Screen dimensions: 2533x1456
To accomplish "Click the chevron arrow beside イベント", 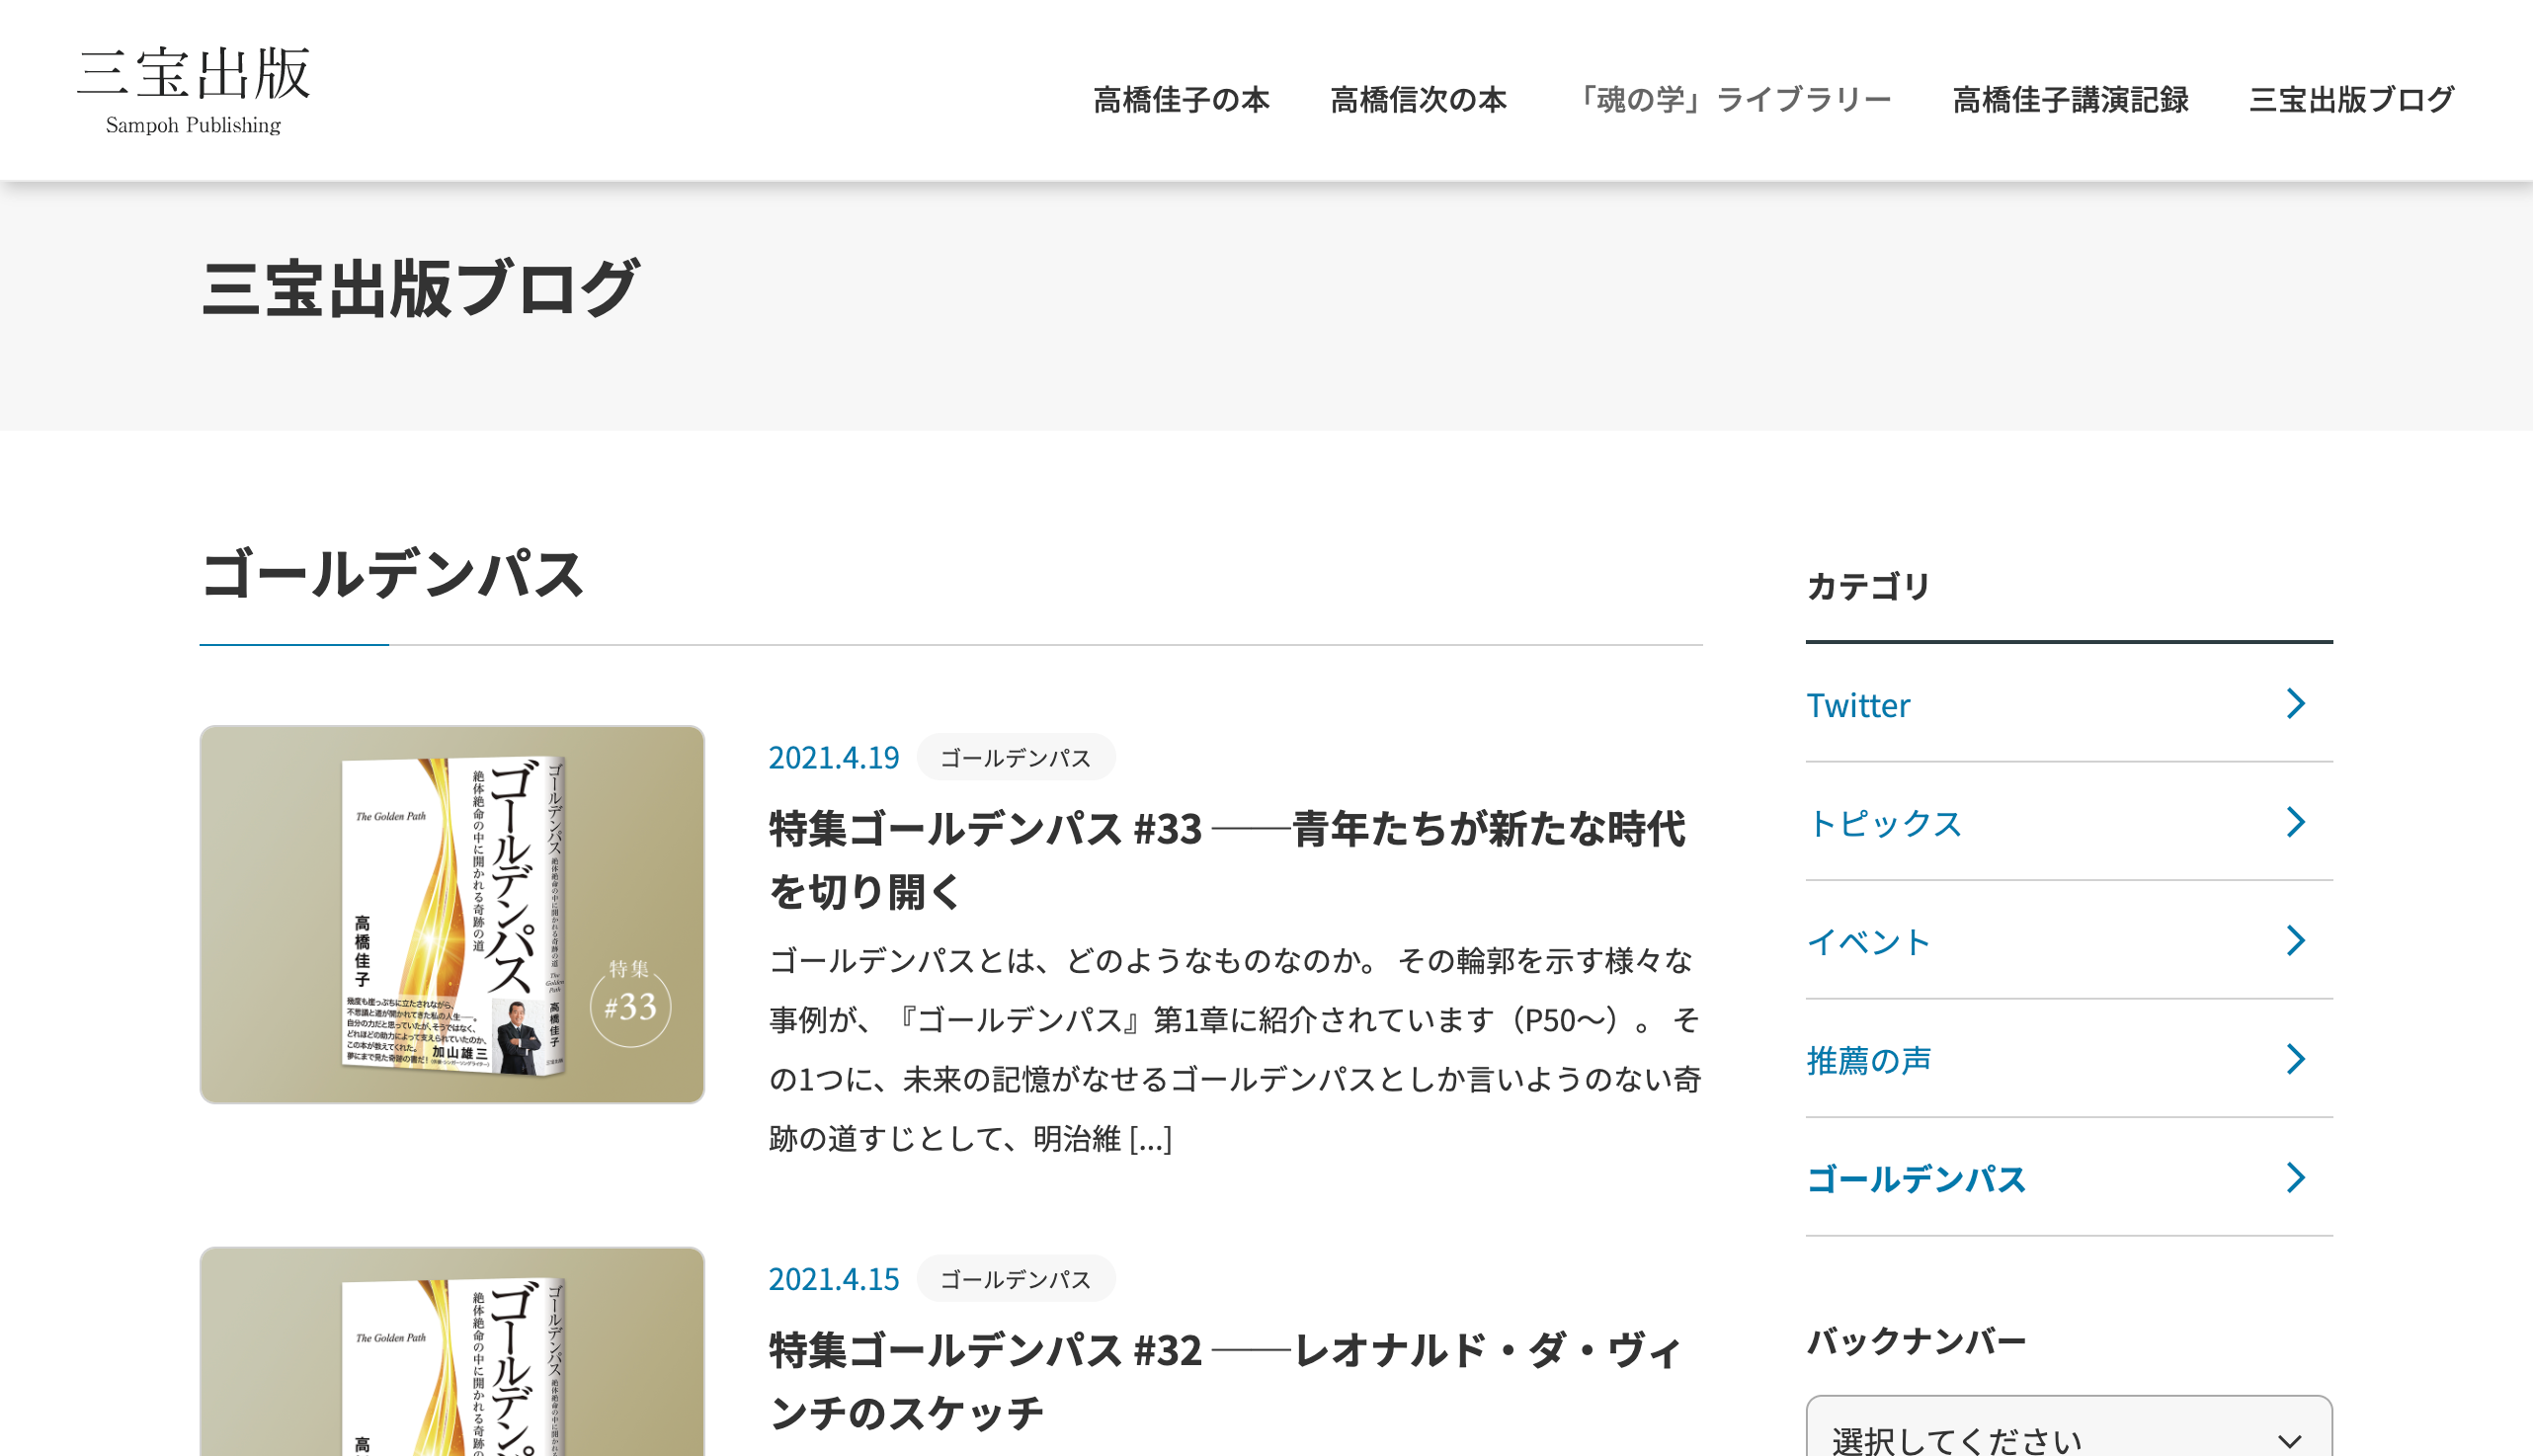I will tap(2296, 941).
